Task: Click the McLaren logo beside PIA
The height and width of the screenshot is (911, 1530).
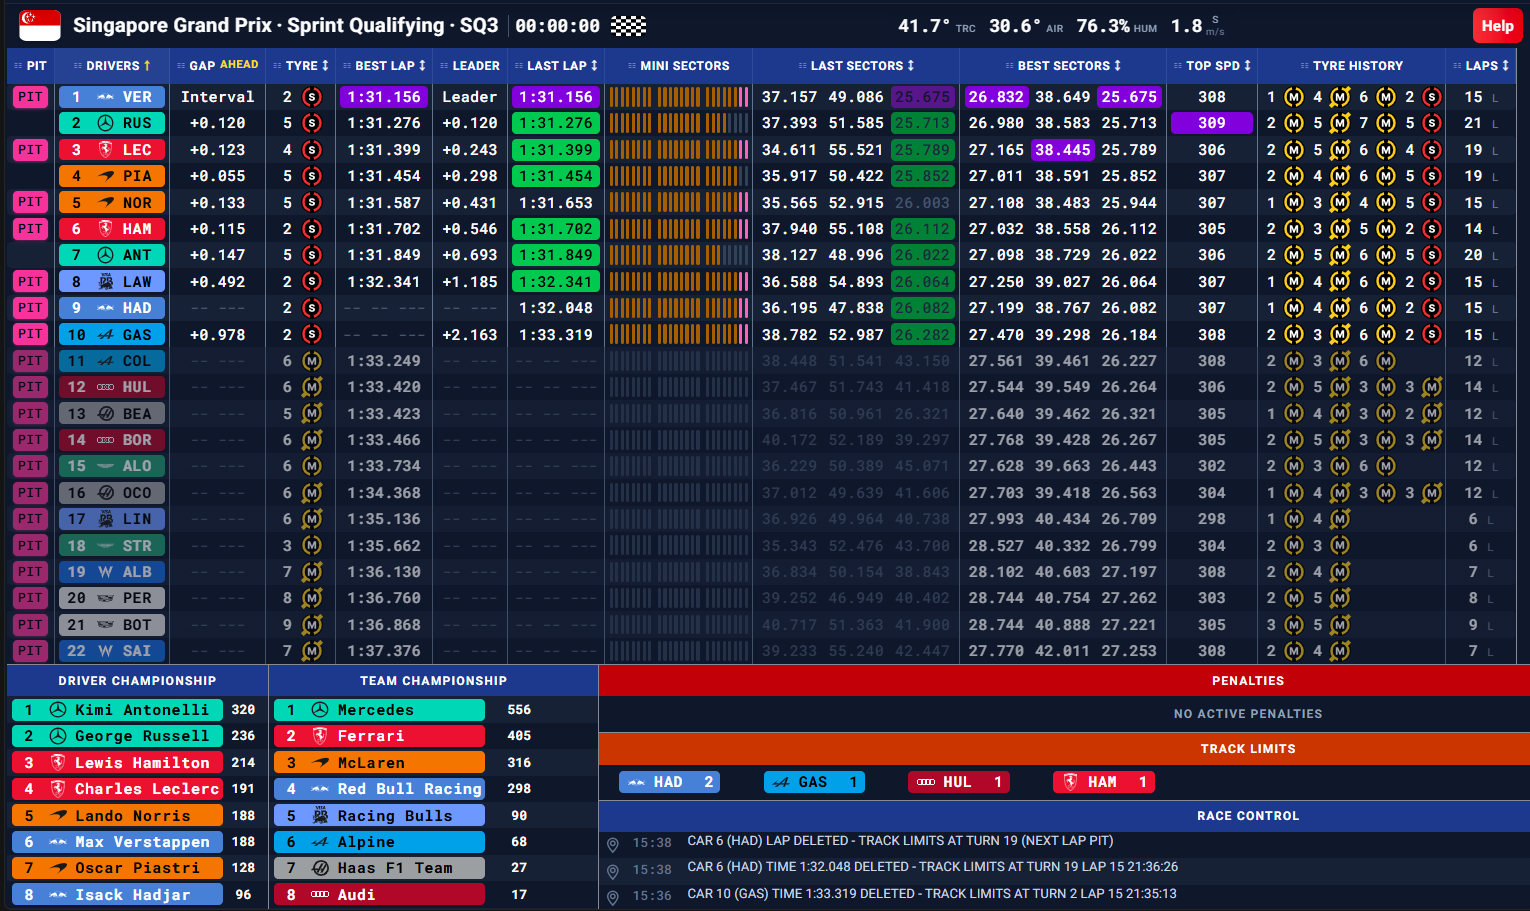Action: click(105, 176)
